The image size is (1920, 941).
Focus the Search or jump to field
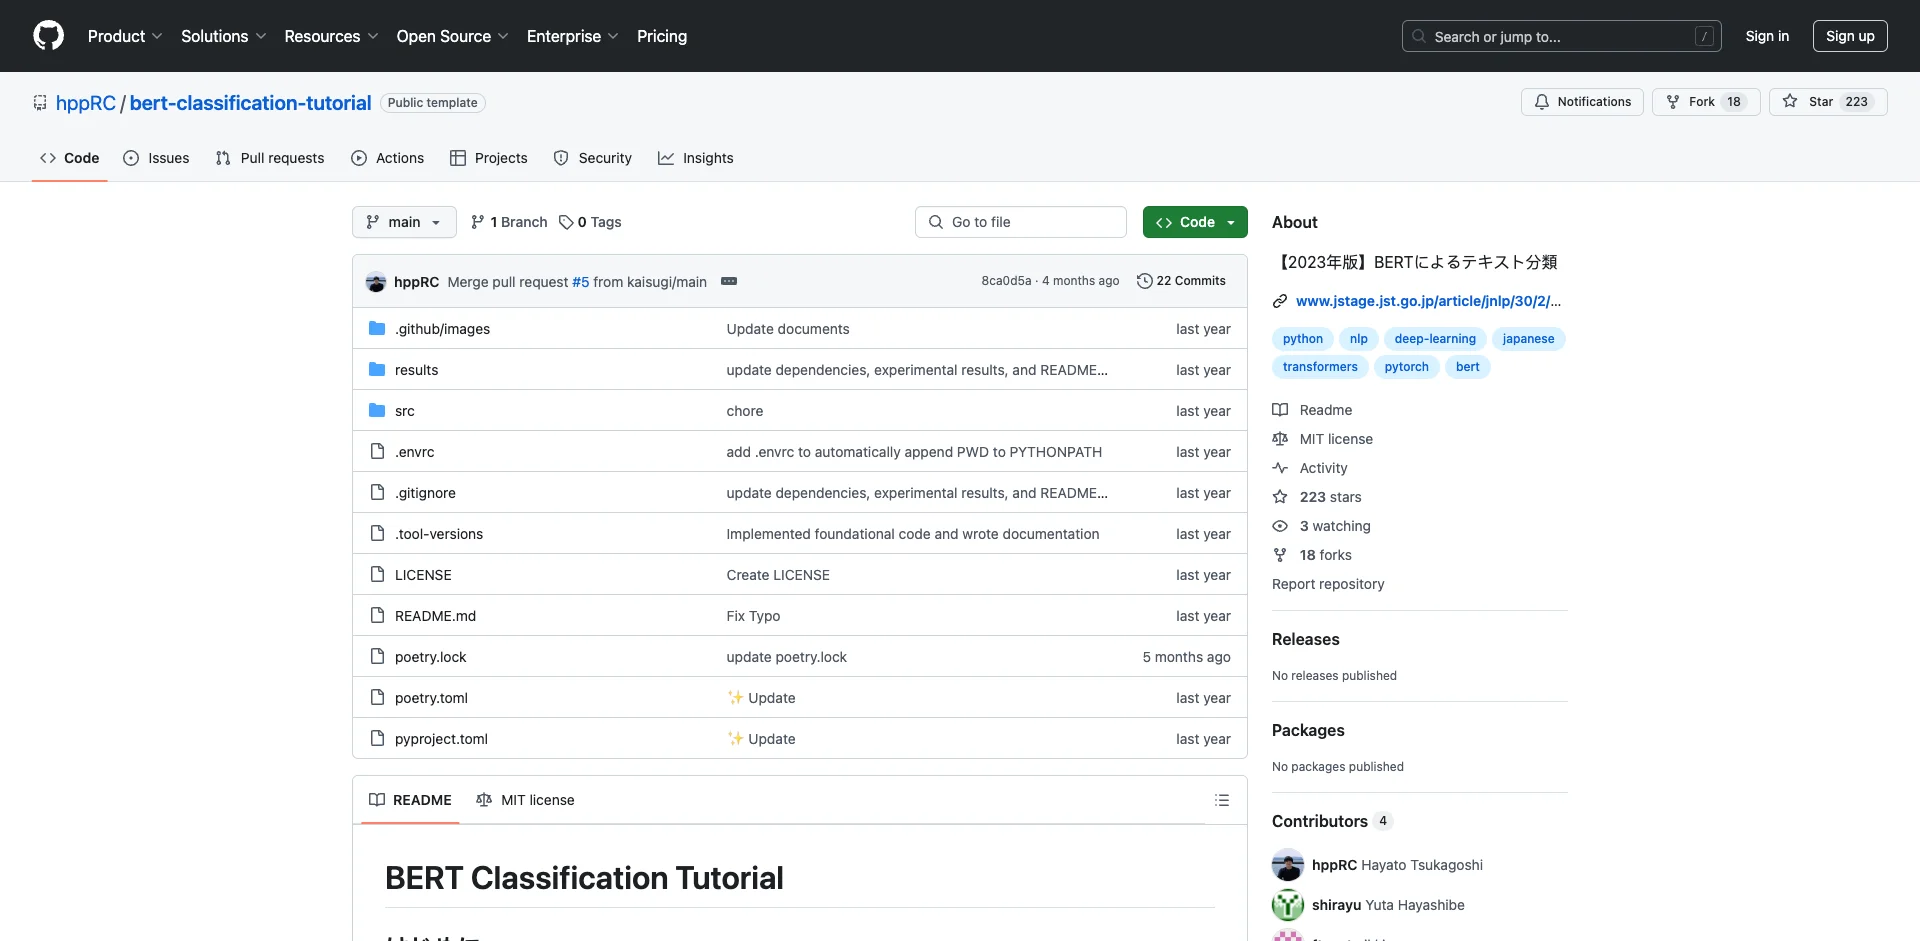(x=1562, y=36)
